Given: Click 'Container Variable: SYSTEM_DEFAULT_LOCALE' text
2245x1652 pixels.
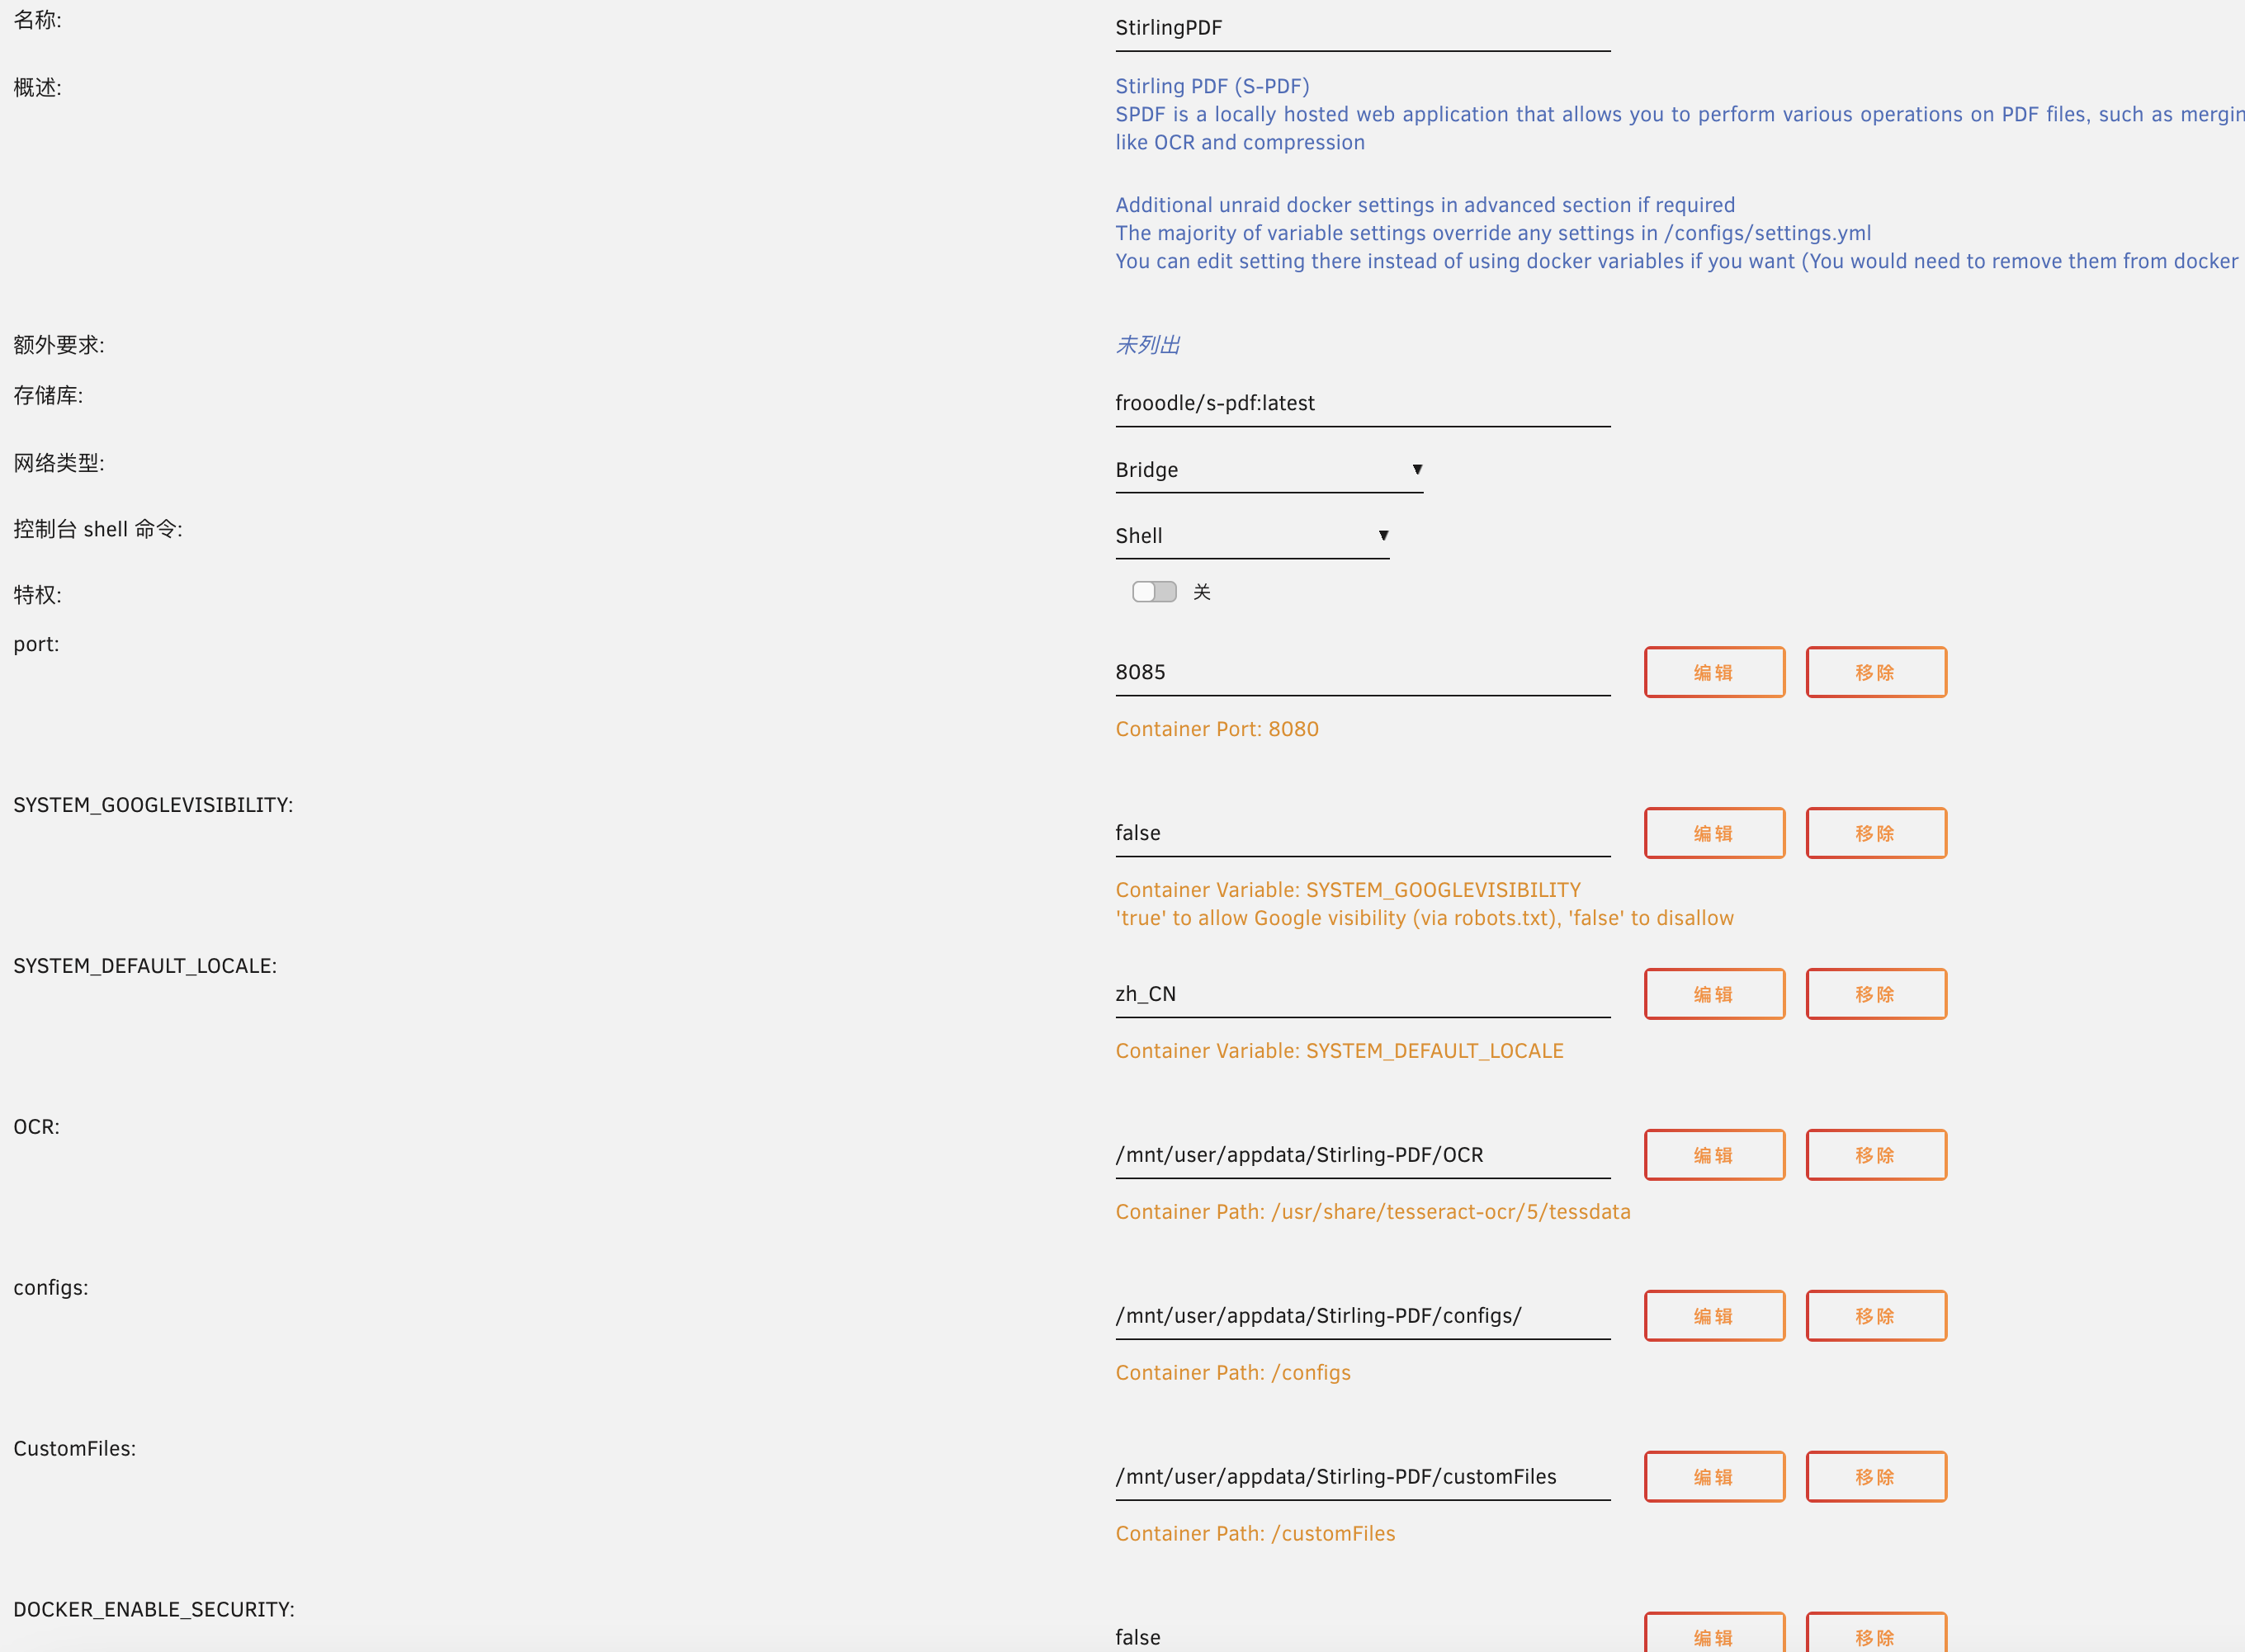Looking at the screenshot, I should 1339,1051.
